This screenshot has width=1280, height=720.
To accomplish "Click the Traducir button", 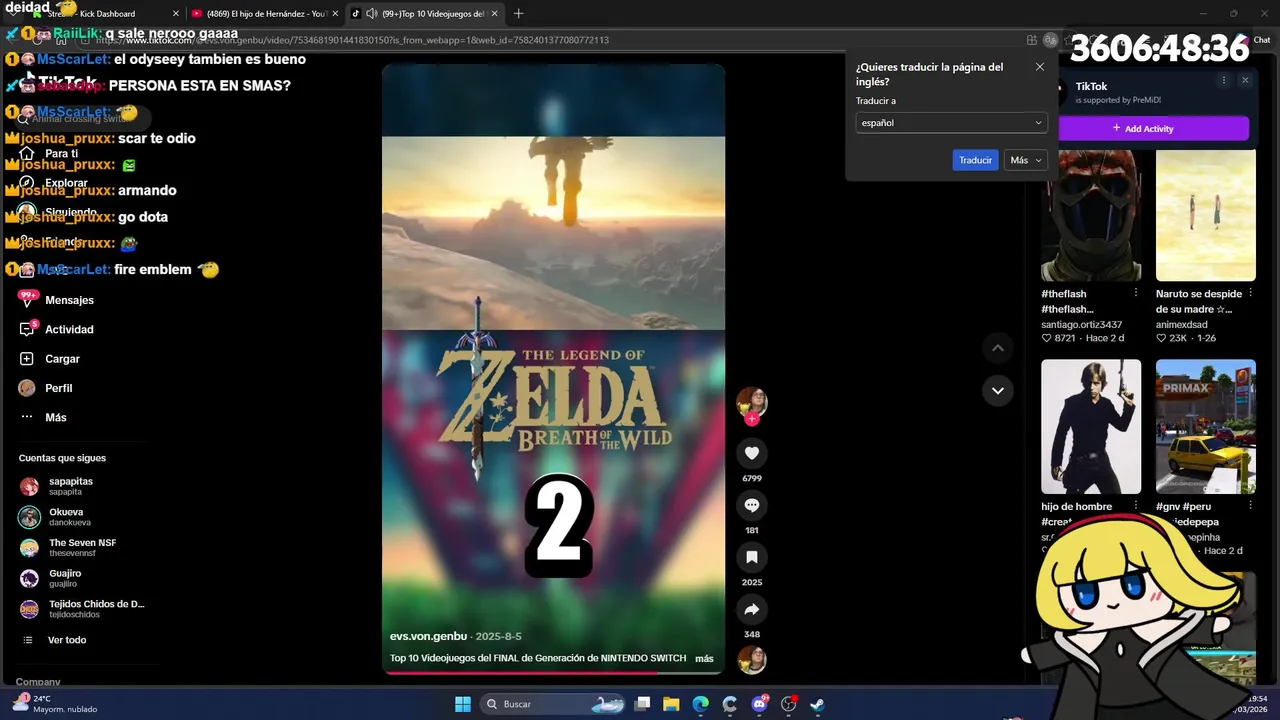I will [x=975, y=160].
